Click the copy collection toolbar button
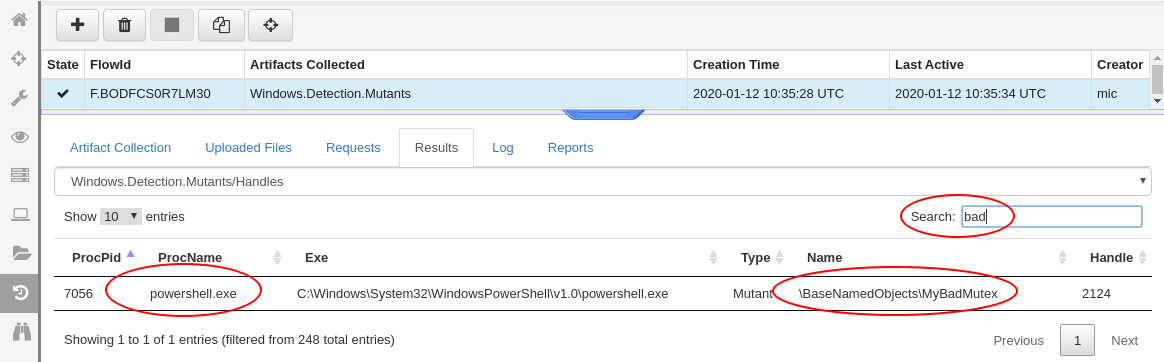Viewport: 1164px width, 362px height. tap(221, 25)
